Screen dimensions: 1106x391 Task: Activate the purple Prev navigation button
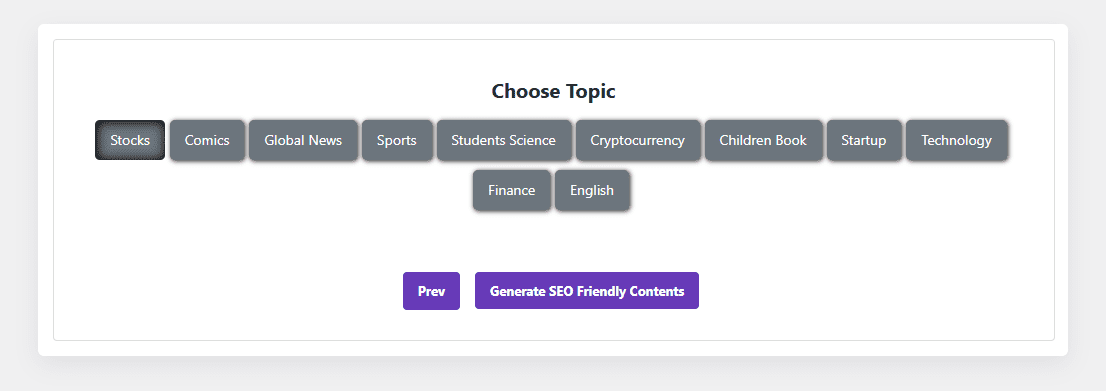point(432,291)
